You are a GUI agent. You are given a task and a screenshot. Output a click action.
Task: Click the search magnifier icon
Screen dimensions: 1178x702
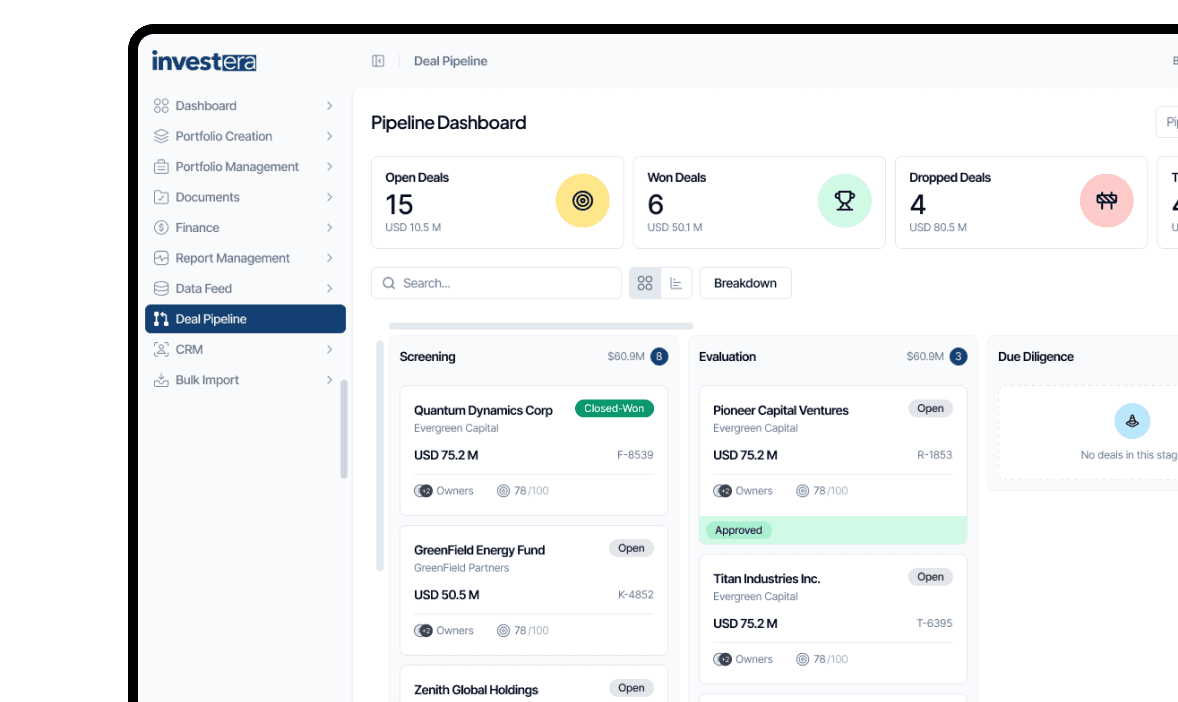click(x=388, y=283)
